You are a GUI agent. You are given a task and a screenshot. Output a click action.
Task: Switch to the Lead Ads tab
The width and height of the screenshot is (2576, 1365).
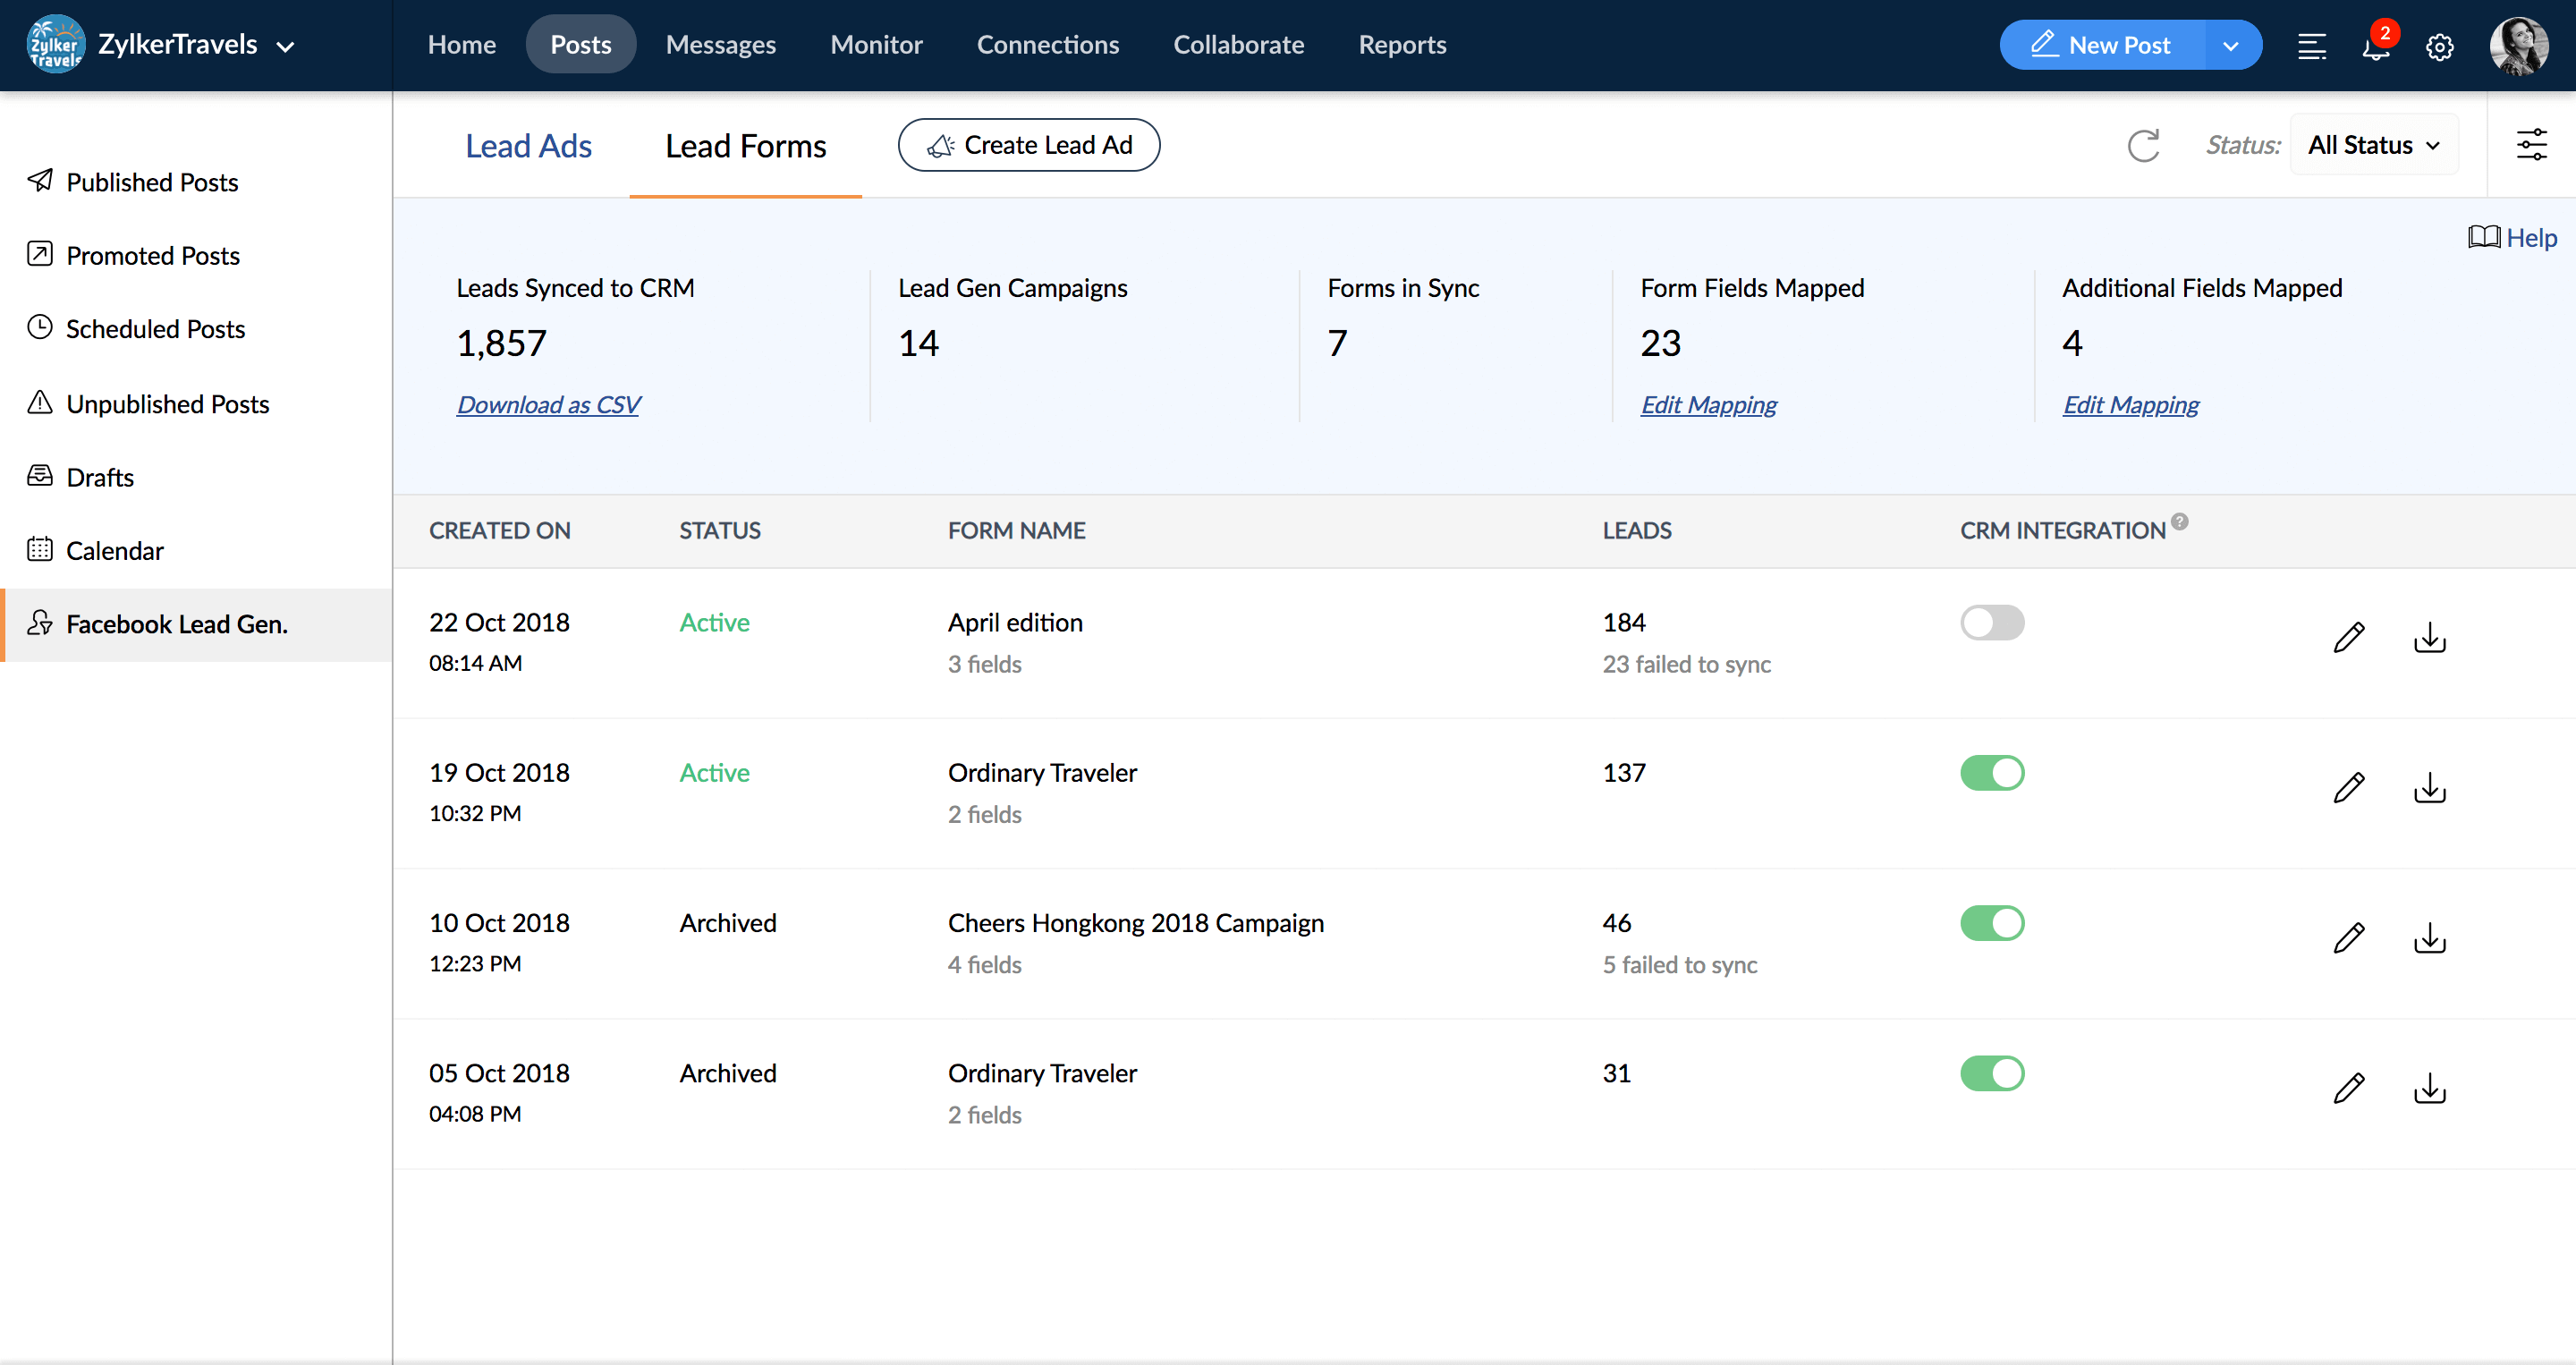point(528,145)
